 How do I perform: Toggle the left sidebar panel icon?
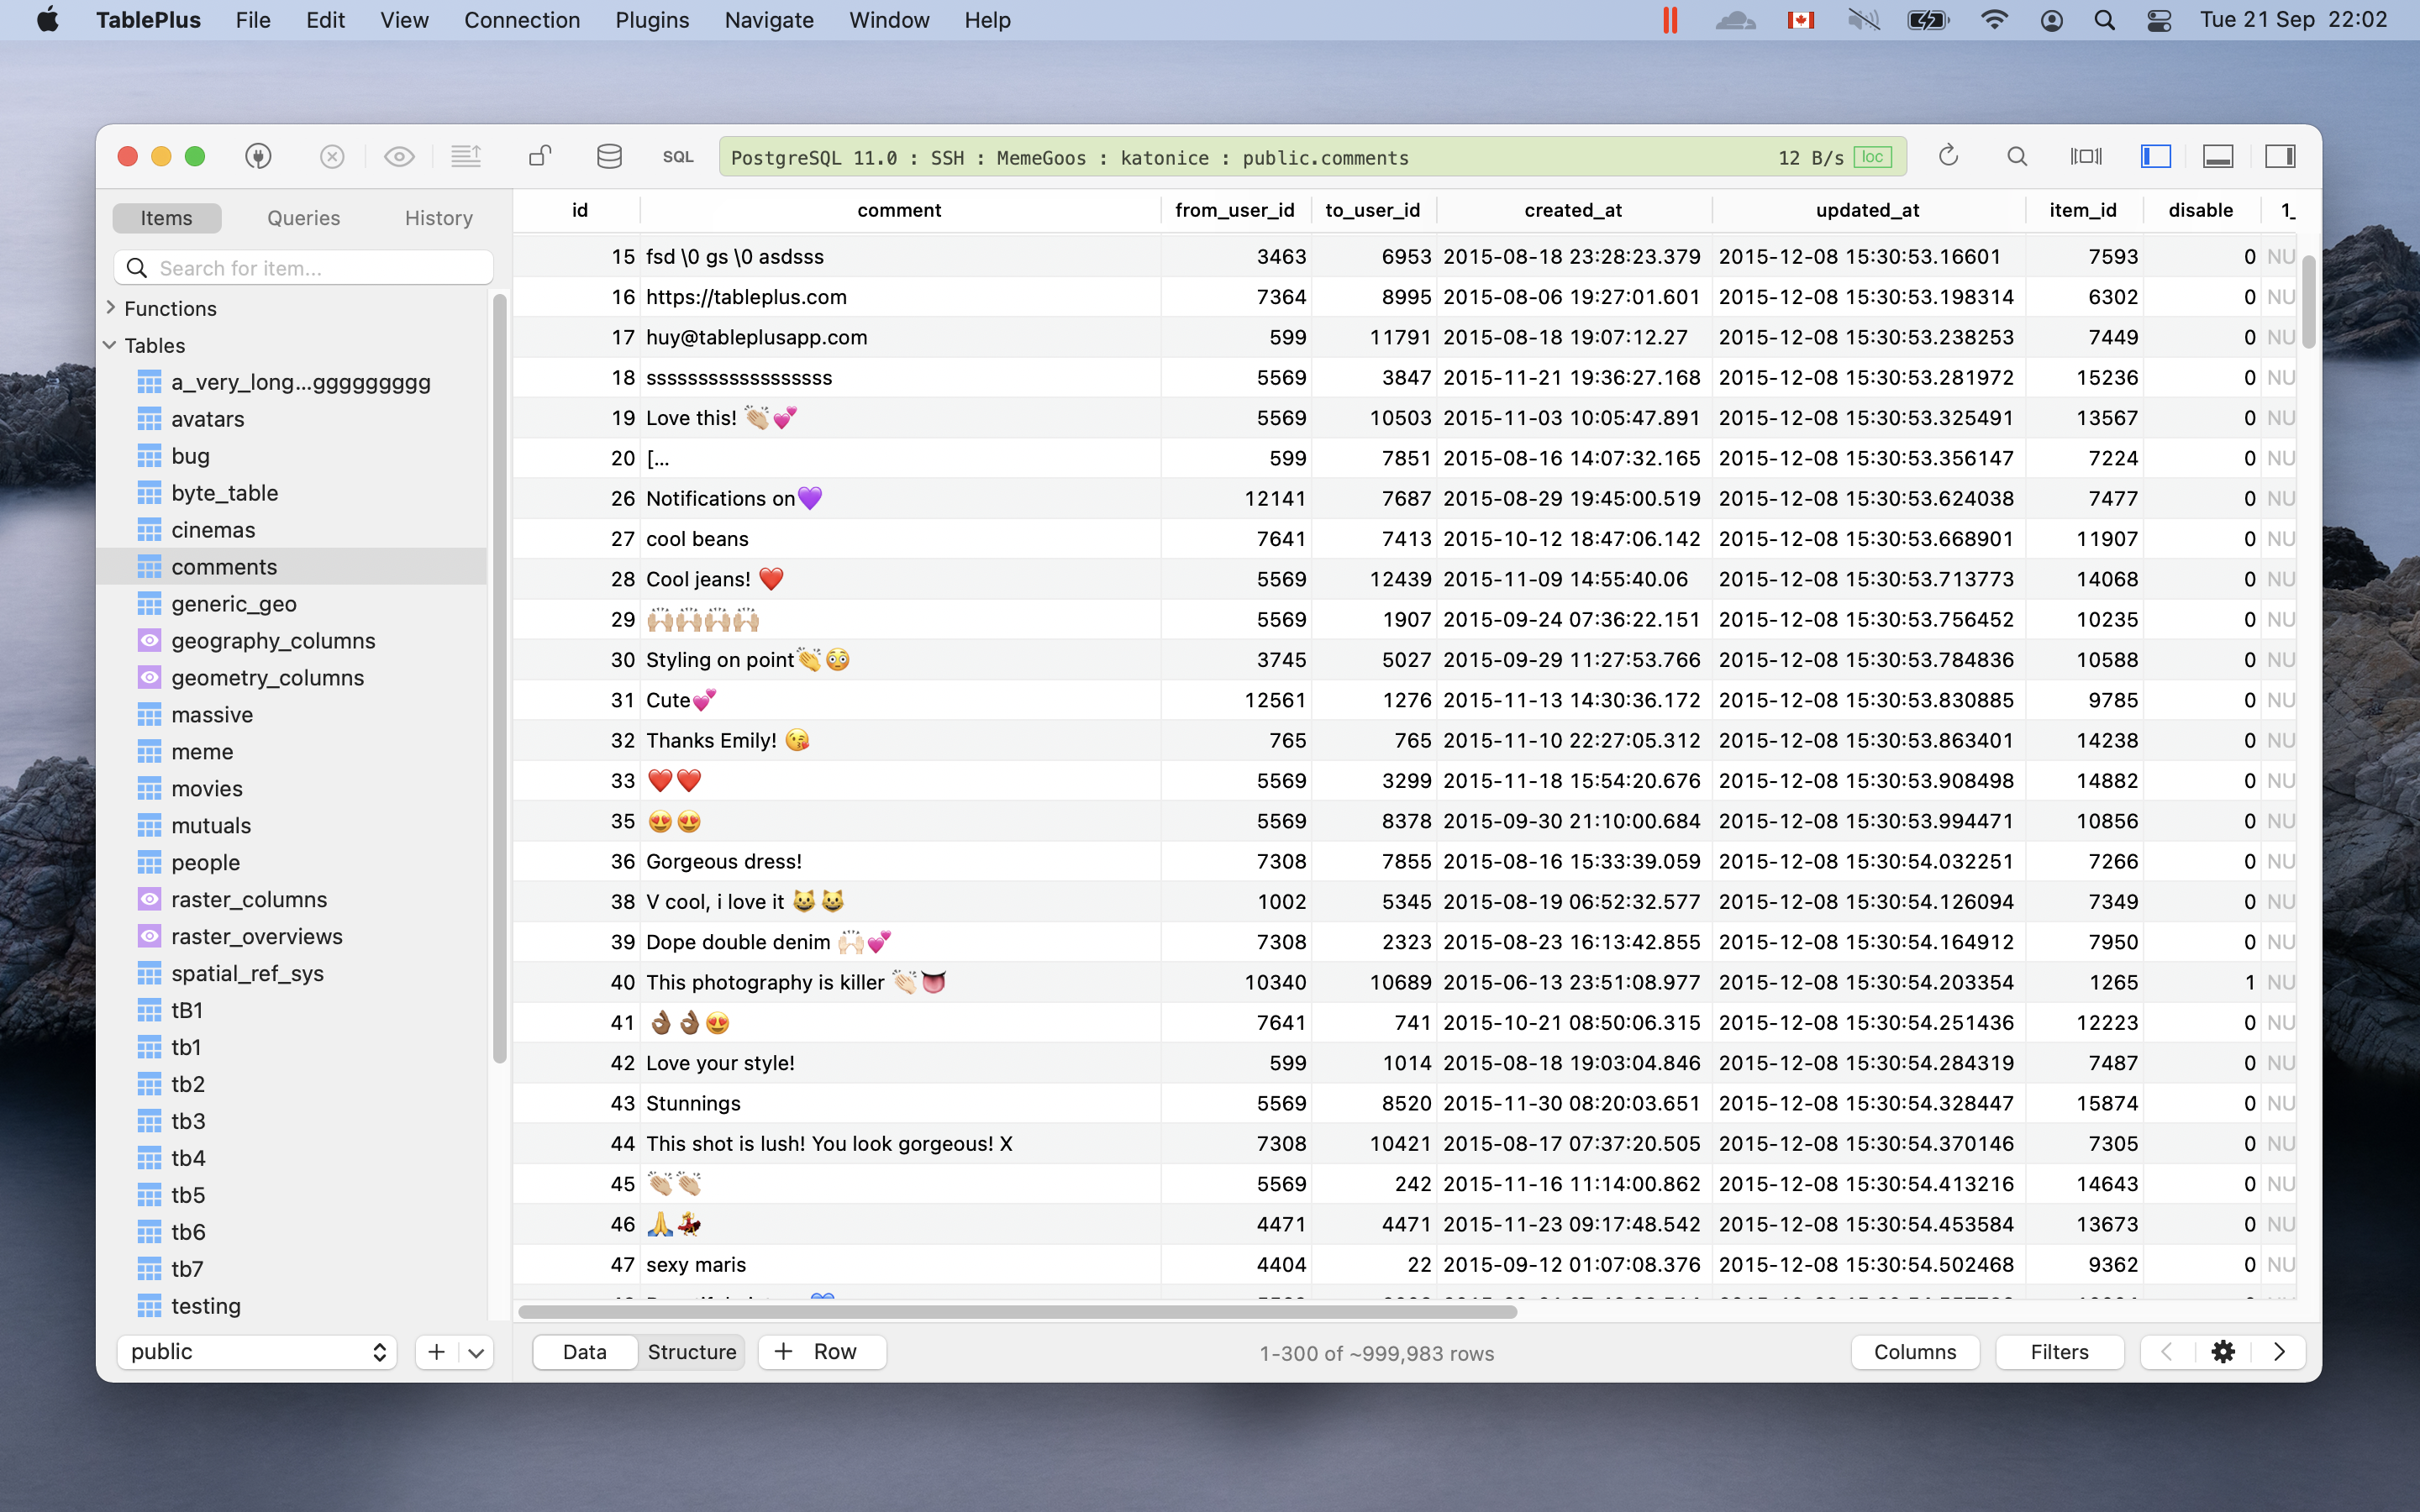(x=2155, y=157)
